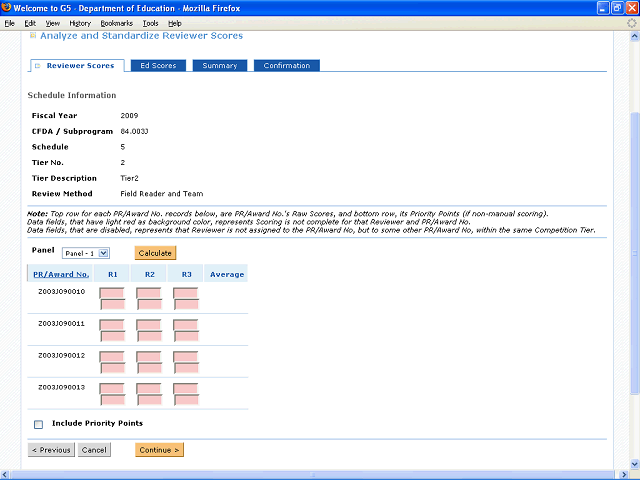Click the vertical scrollbar thumb
Screen dimensions: 640x480
pyautogui.click(x=634, y=253)
